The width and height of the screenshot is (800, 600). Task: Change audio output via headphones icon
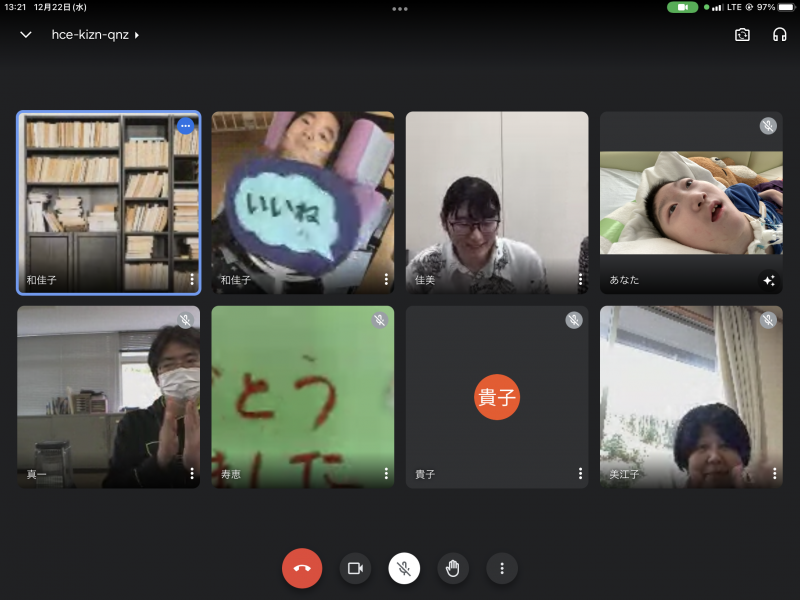pos(779,34)
